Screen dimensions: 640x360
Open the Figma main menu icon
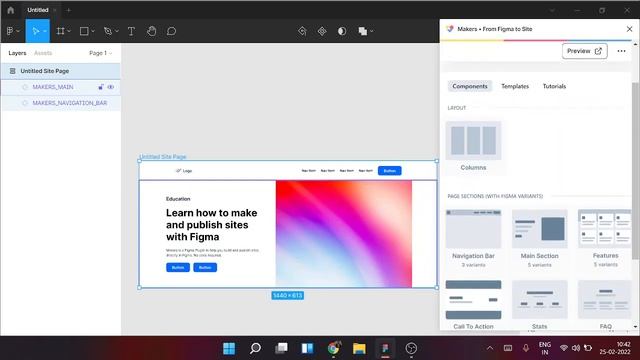10,31
